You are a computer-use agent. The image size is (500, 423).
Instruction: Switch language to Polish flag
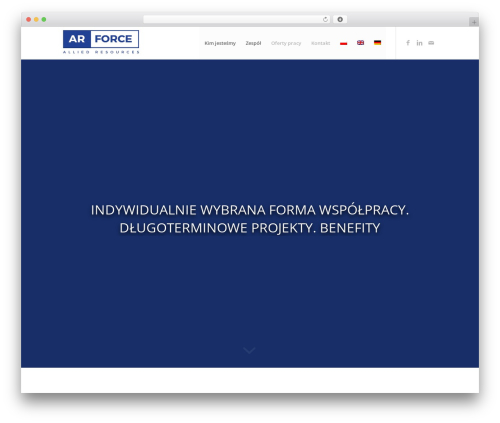(343, 43)
